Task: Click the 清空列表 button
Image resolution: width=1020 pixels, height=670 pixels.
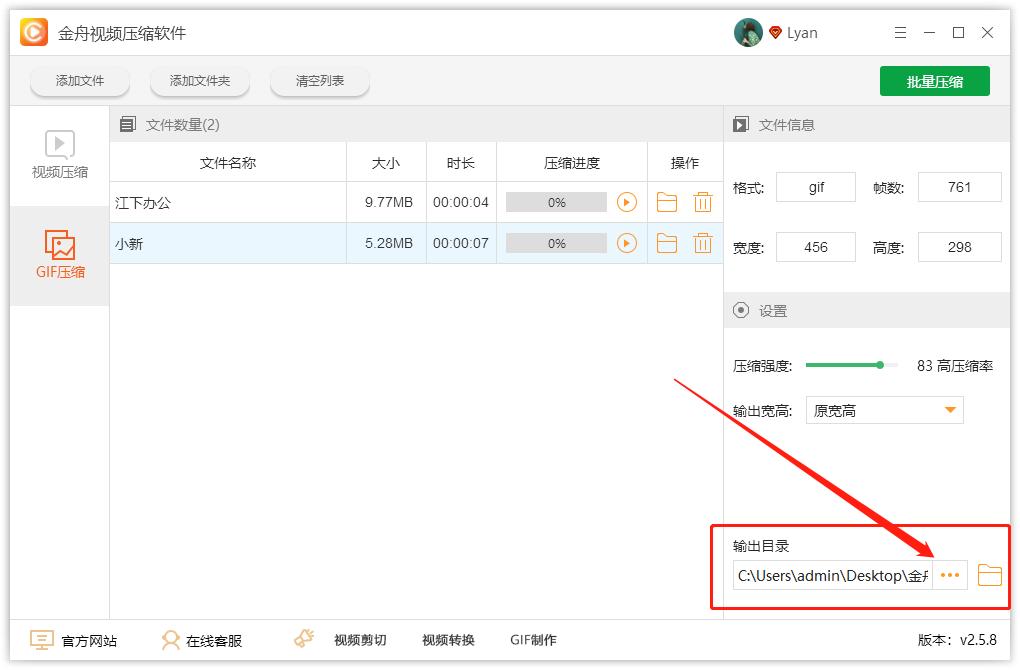Action: click(x=319, y=81)
